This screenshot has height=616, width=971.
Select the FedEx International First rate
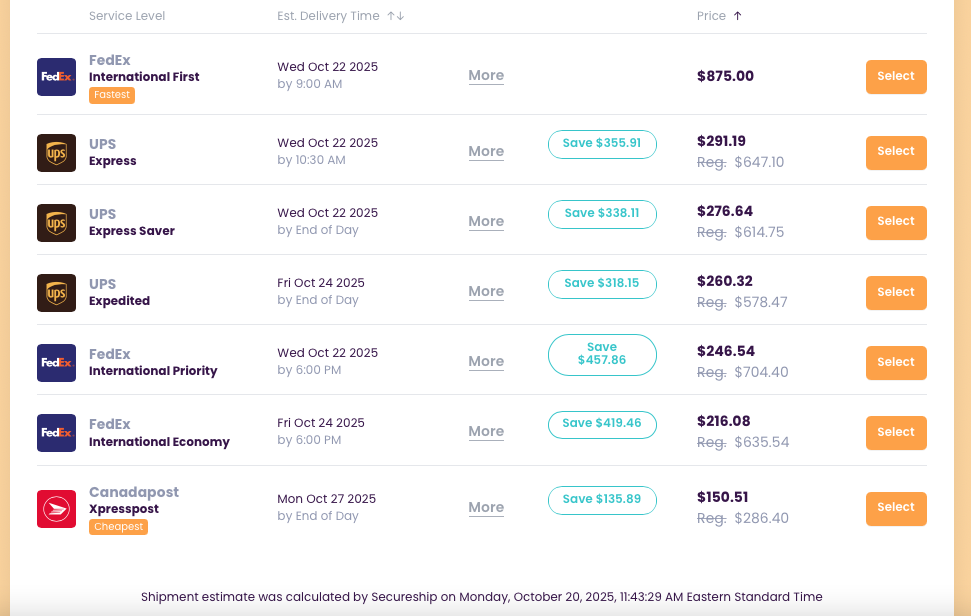click(x=896, y=76)
